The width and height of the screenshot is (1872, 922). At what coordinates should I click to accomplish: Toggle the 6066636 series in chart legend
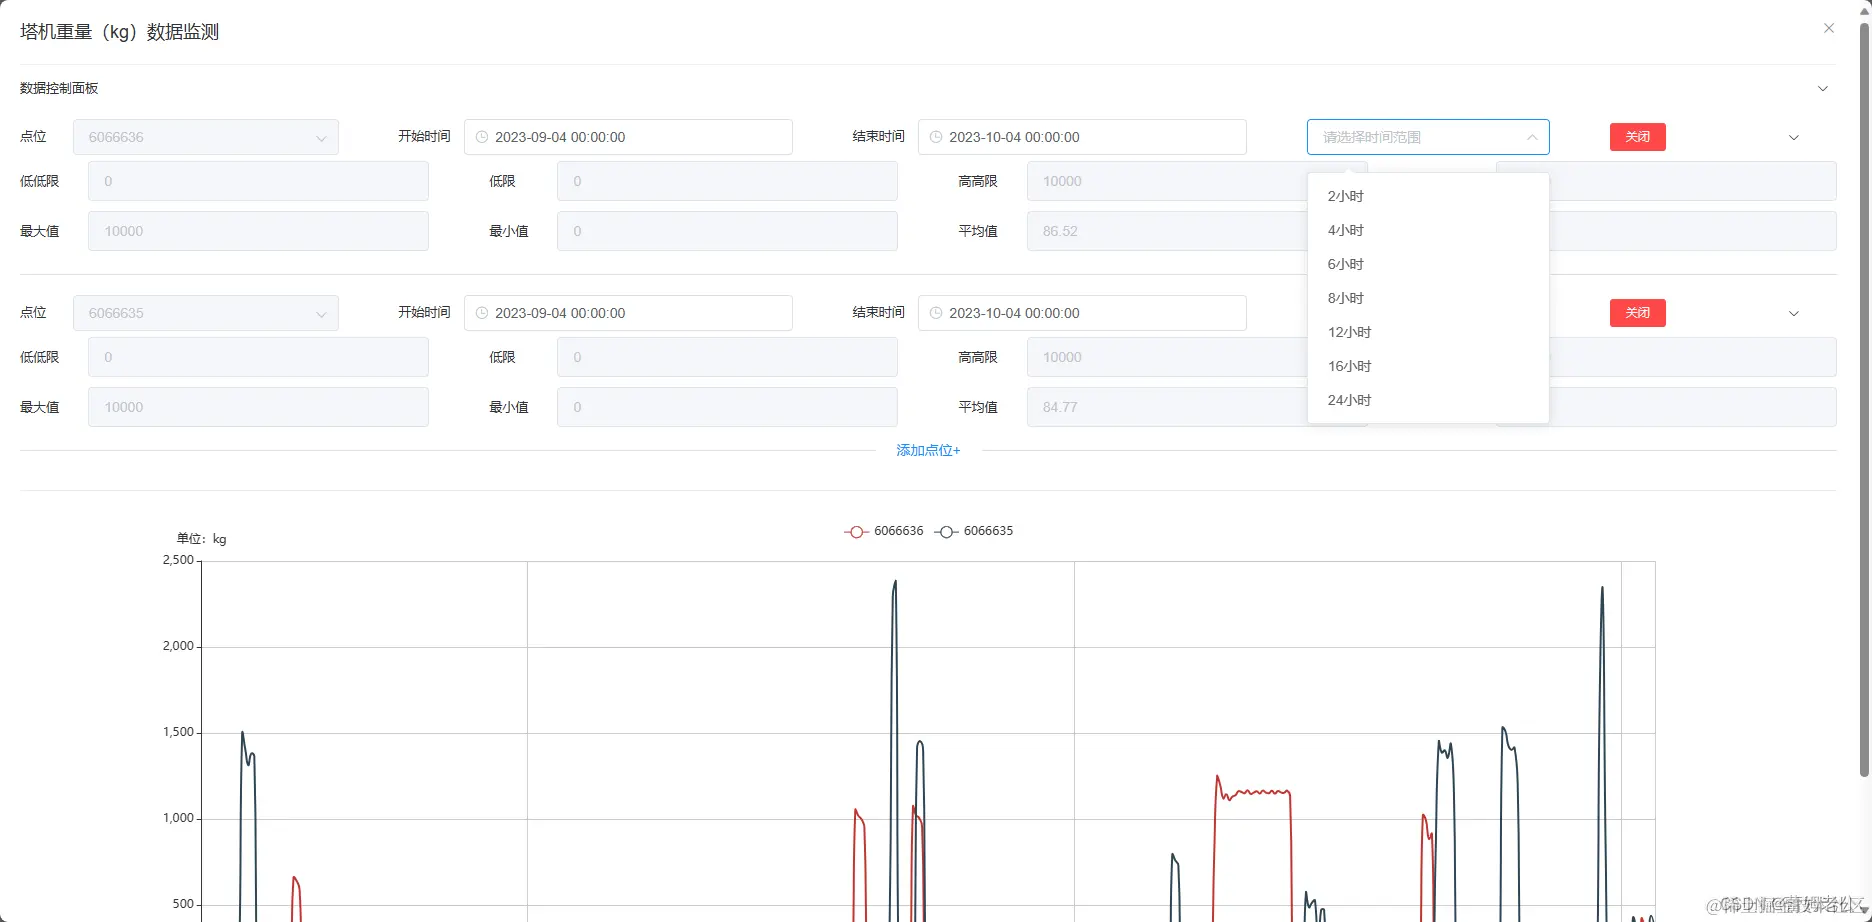tap(884, 531)
